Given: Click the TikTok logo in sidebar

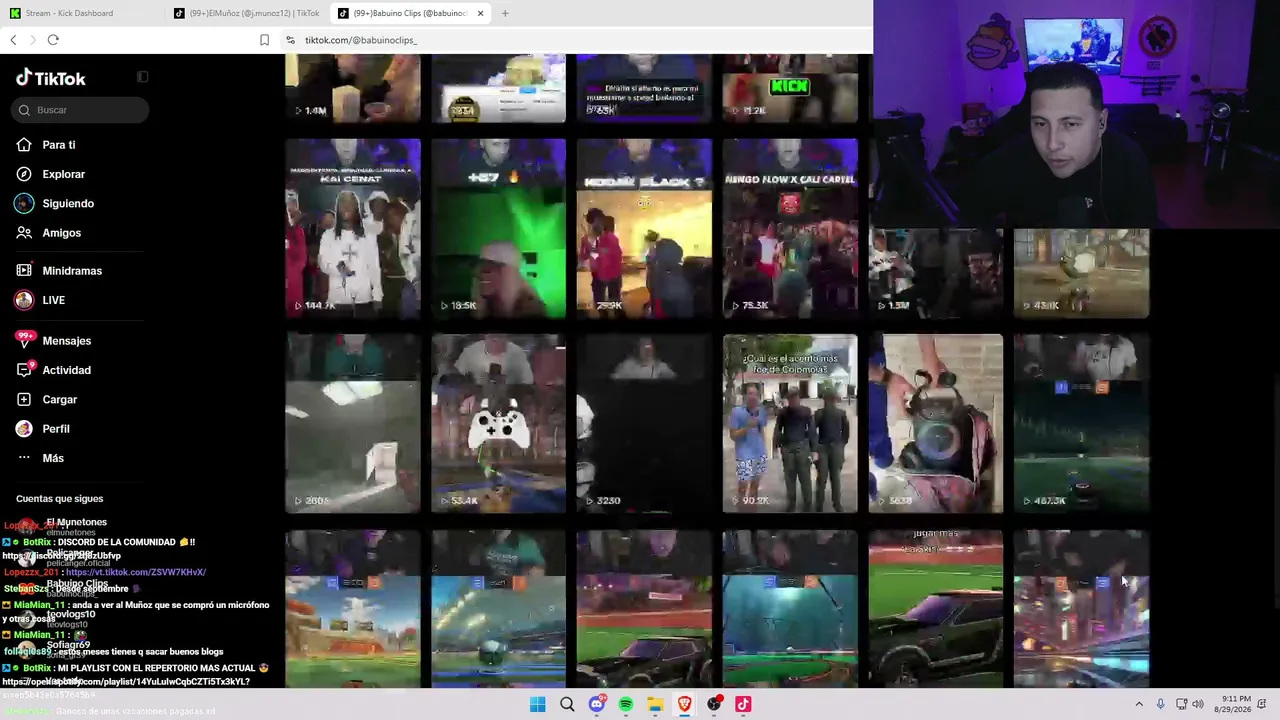Looking at the screenshot, I should 51,78.
